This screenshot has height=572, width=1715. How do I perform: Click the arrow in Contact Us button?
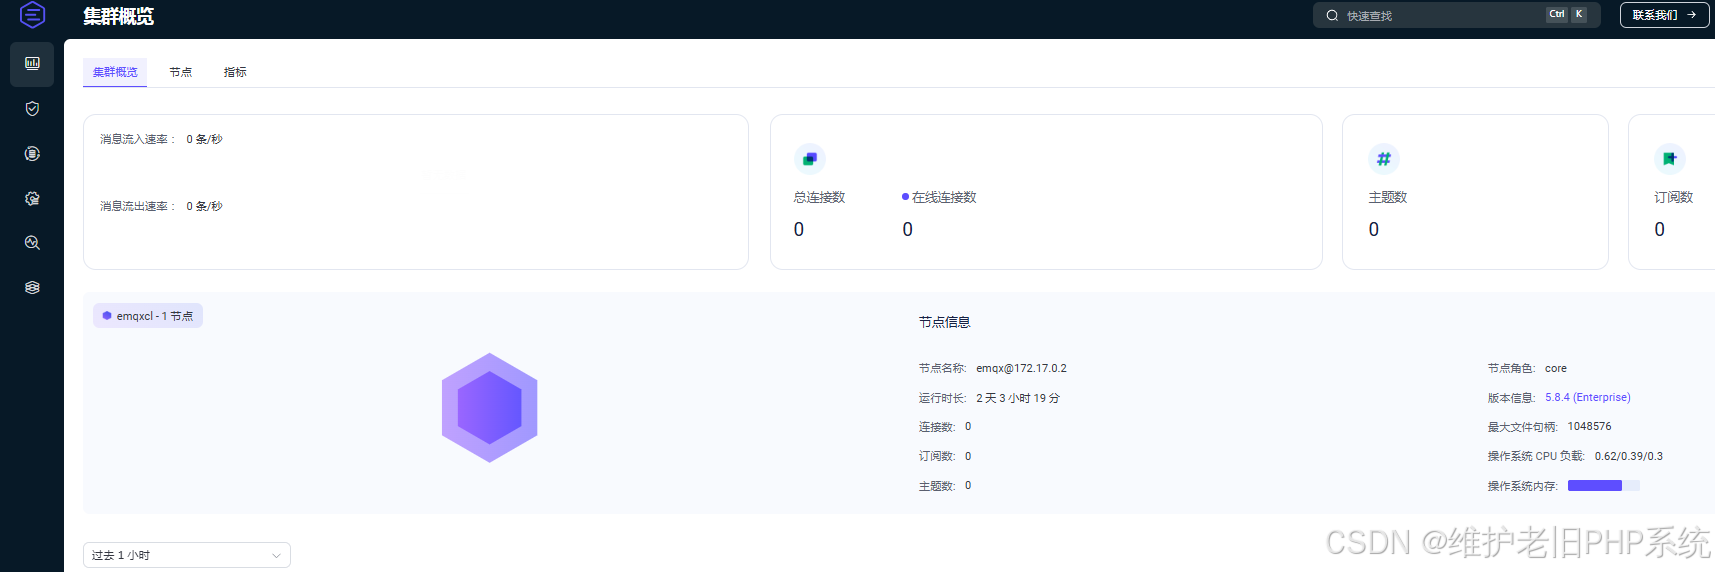pyautogui.click(x=1691, y=15)
